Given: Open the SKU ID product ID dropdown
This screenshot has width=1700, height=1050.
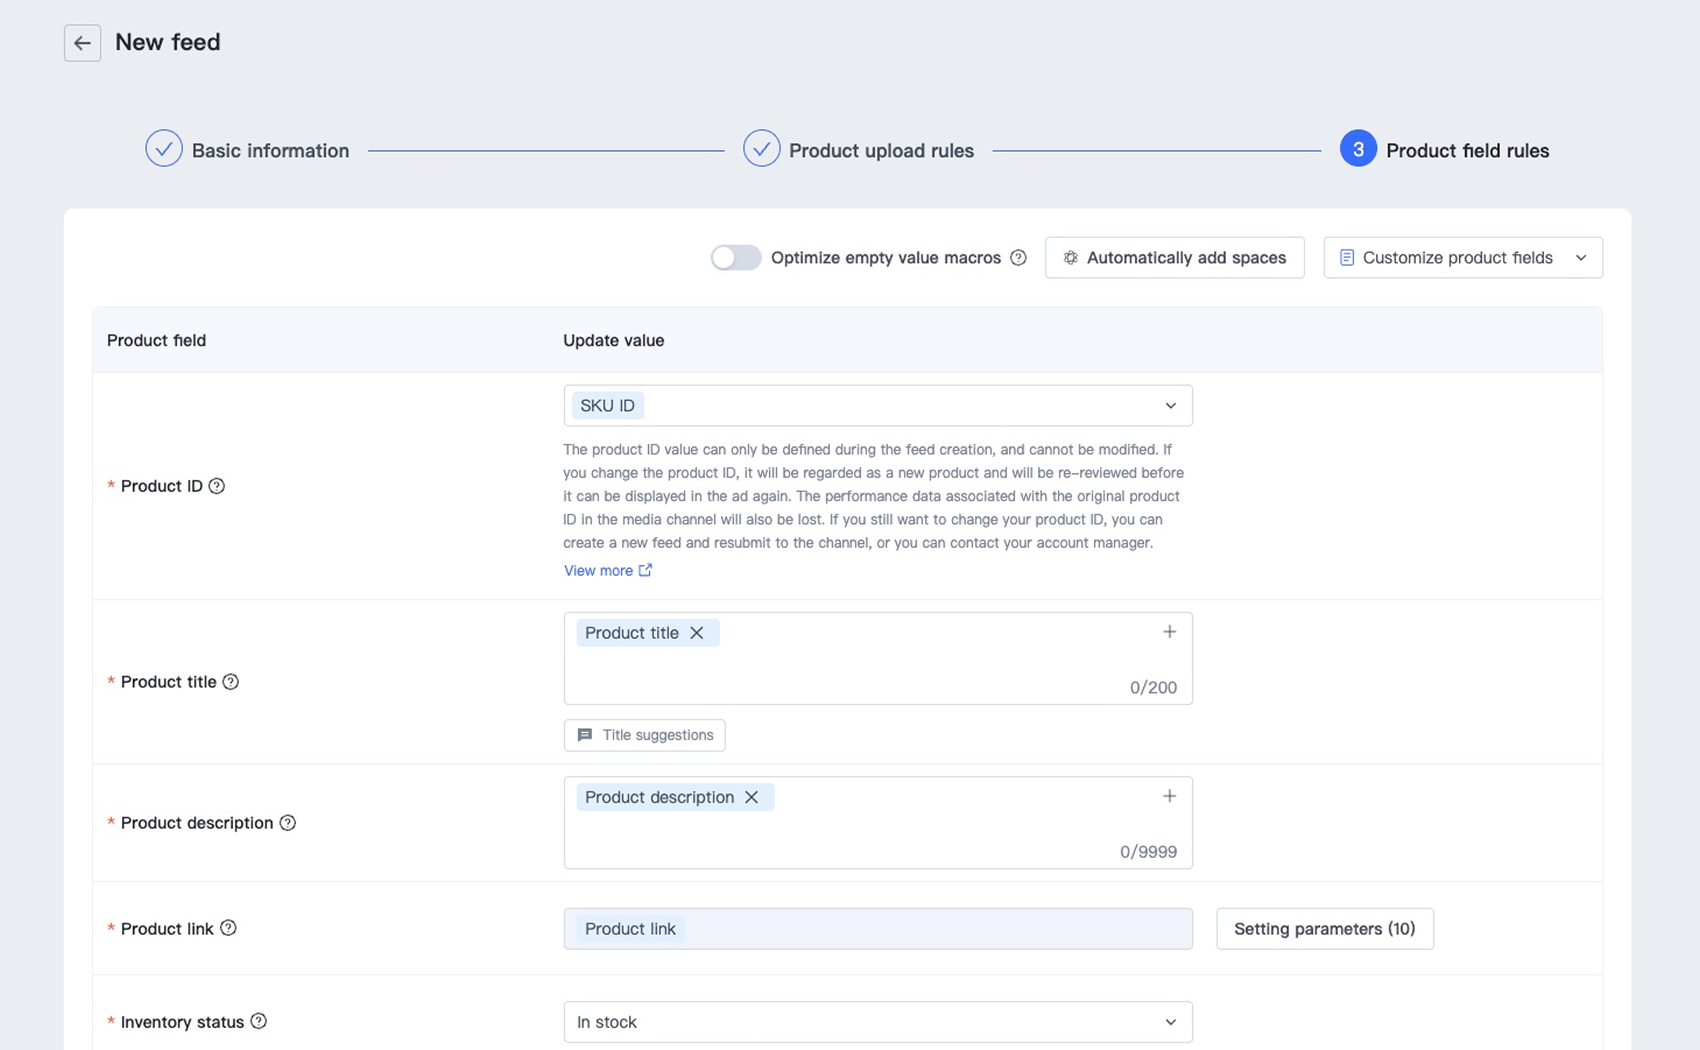Looking at the screenshot, I should pyautogui.click(x=877, y=406).
